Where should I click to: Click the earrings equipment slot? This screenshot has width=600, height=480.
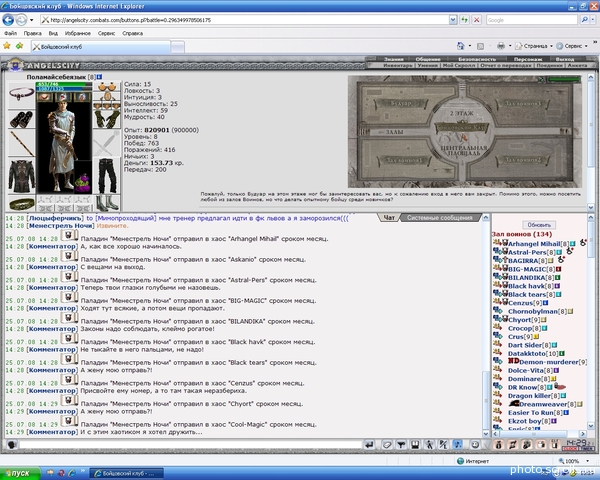(107, 87)
